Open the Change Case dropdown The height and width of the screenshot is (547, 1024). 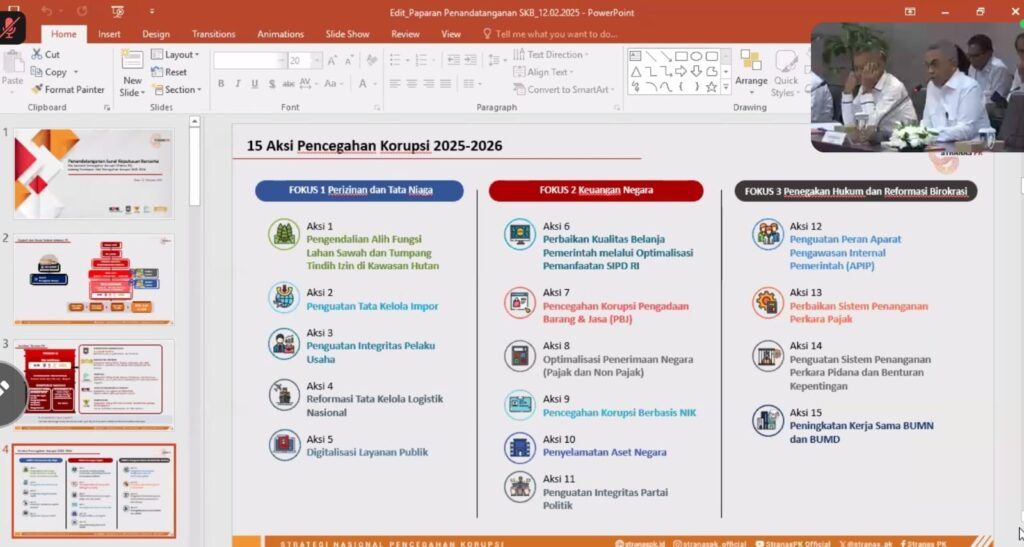click(x=333, y=84)
